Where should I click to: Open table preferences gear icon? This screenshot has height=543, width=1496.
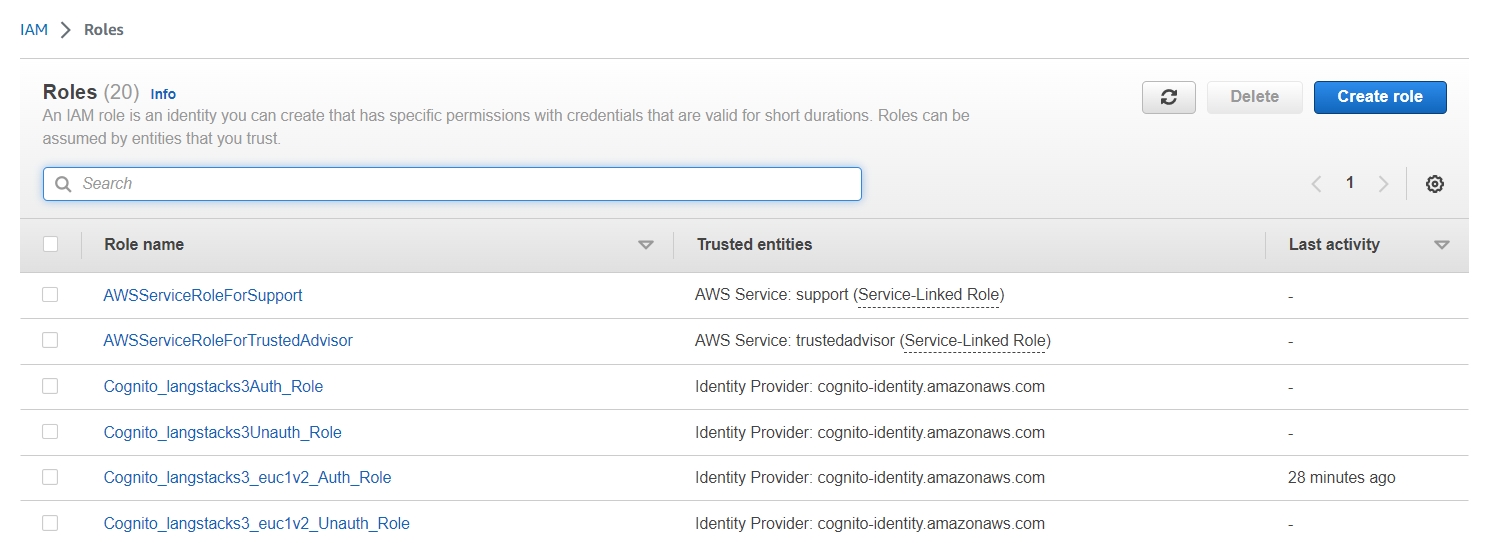click(x=1434, y=184)
